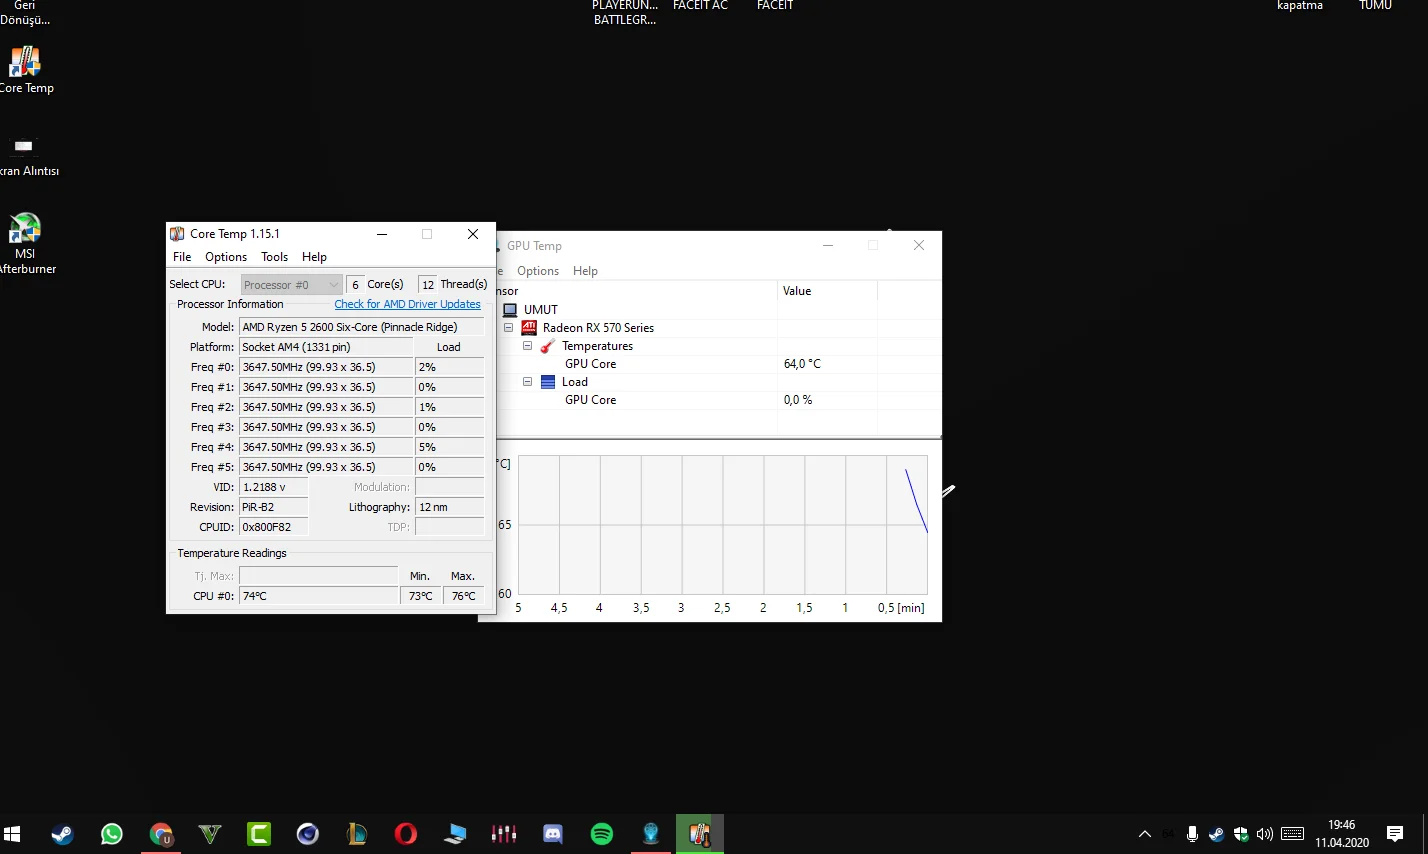Click the GPU Core temperature value 64,0 °C
The image size is (1428, 854).
point(802,364)
